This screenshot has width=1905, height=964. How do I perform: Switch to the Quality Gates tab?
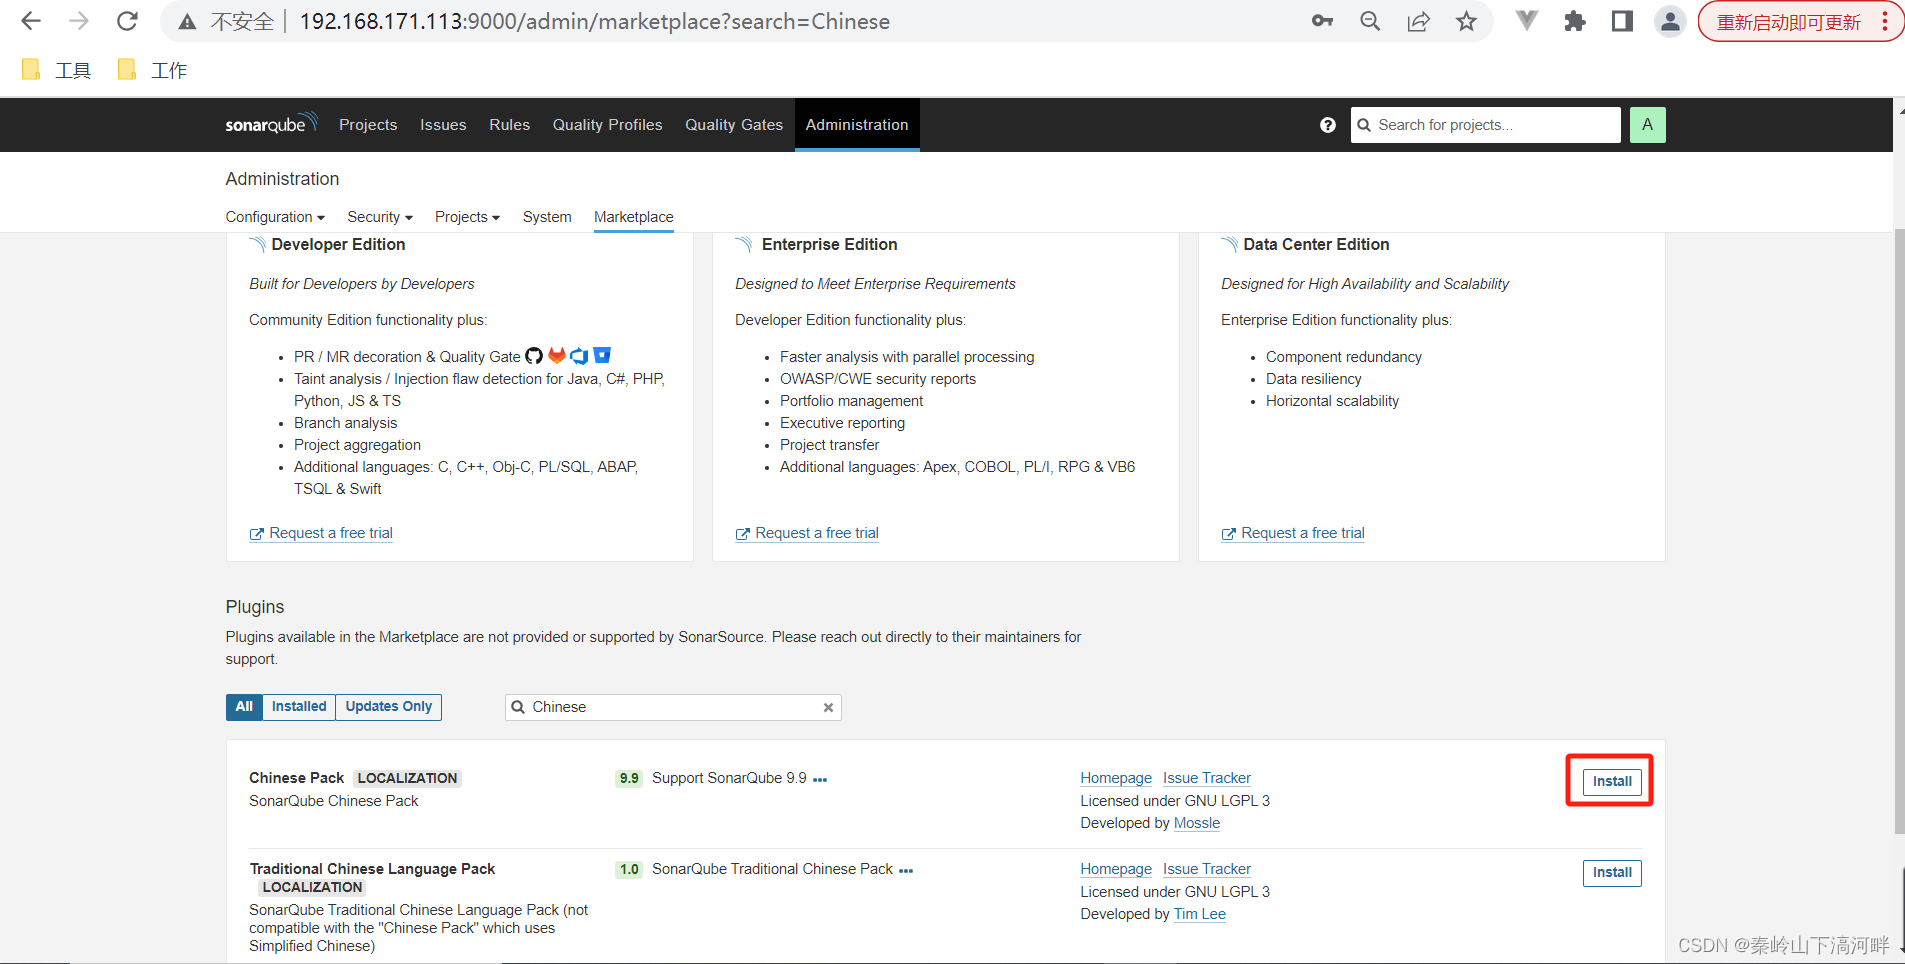tap(733, 124)
